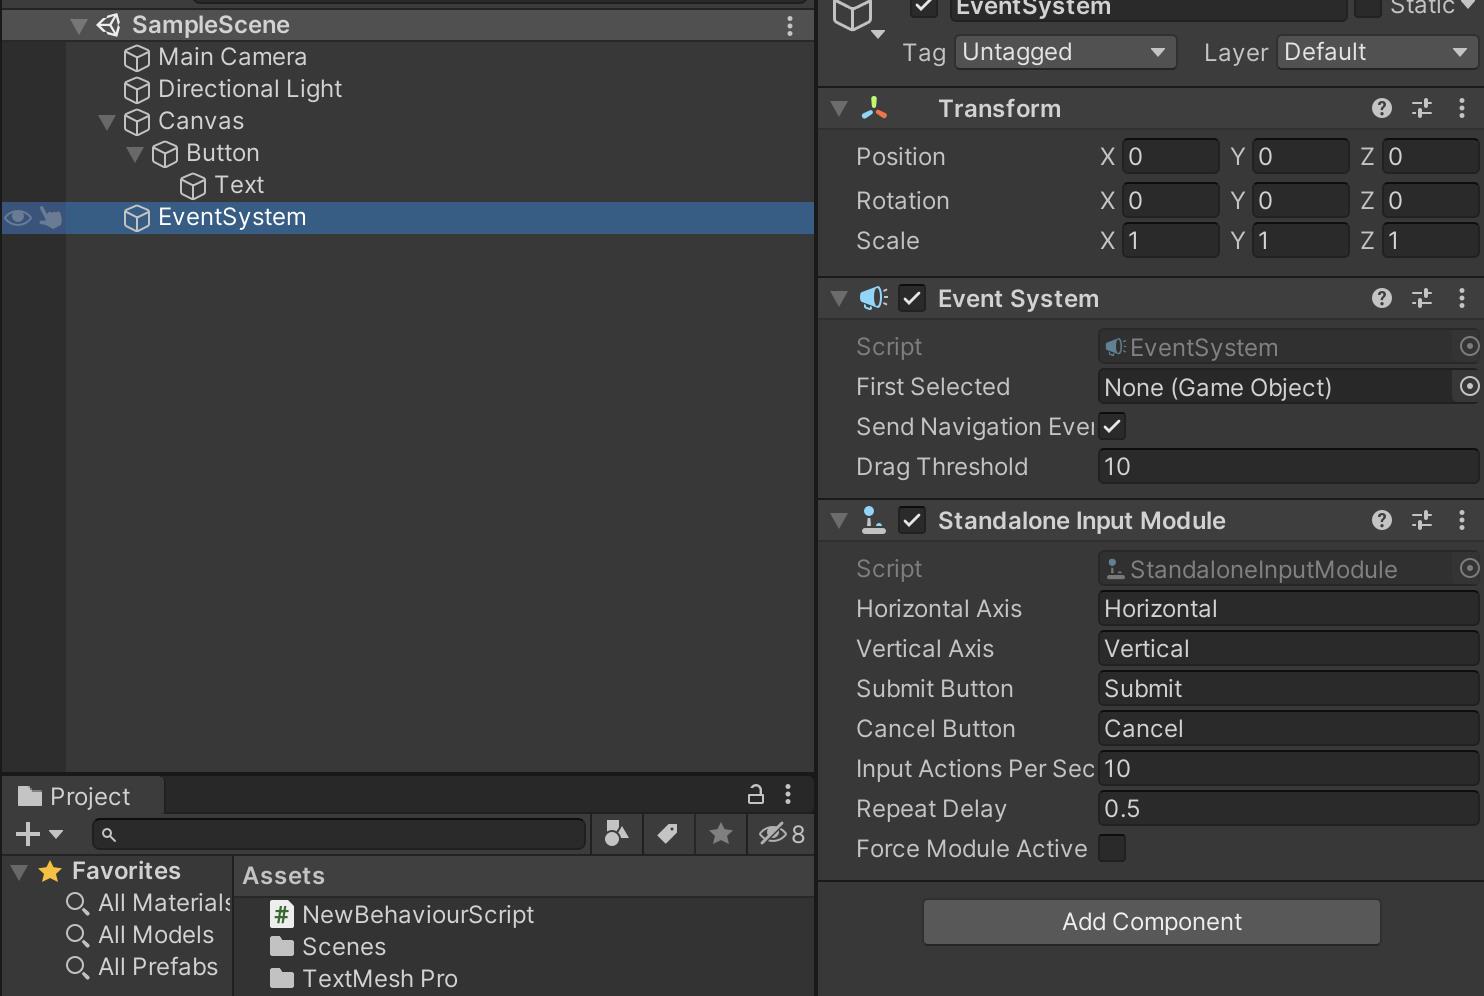Click Drag Threshold value field
The image size is (1484, 996).
(x=1288, y=467)
